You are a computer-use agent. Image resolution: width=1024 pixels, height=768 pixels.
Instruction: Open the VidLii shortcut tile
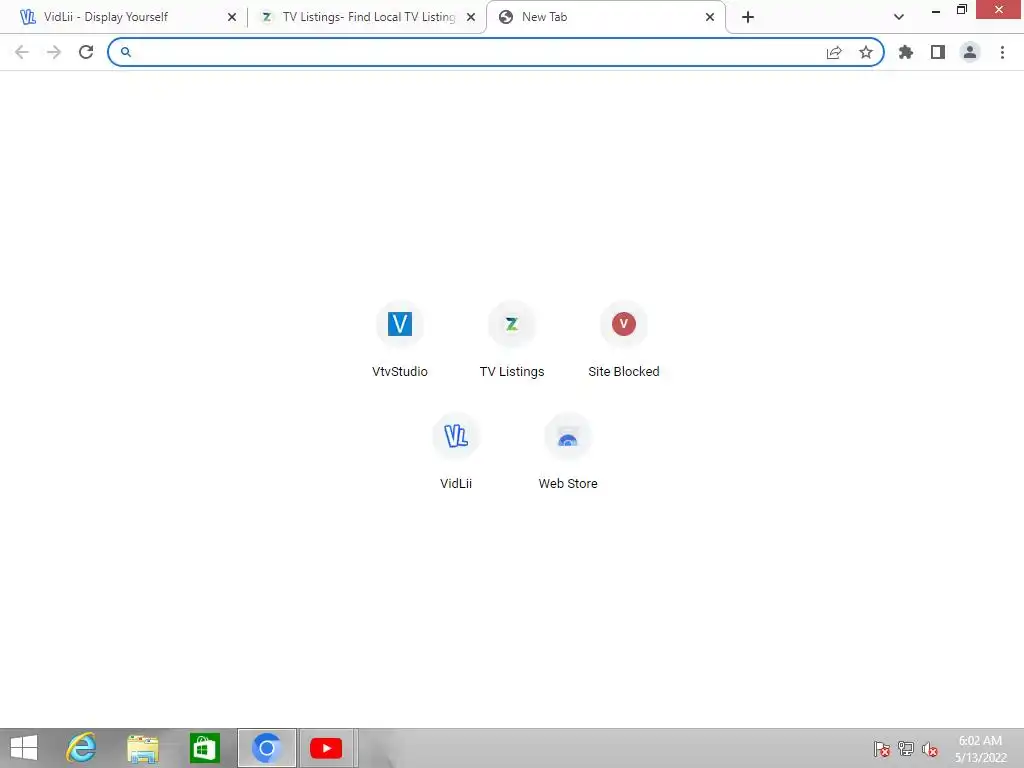tap(456, 436)
